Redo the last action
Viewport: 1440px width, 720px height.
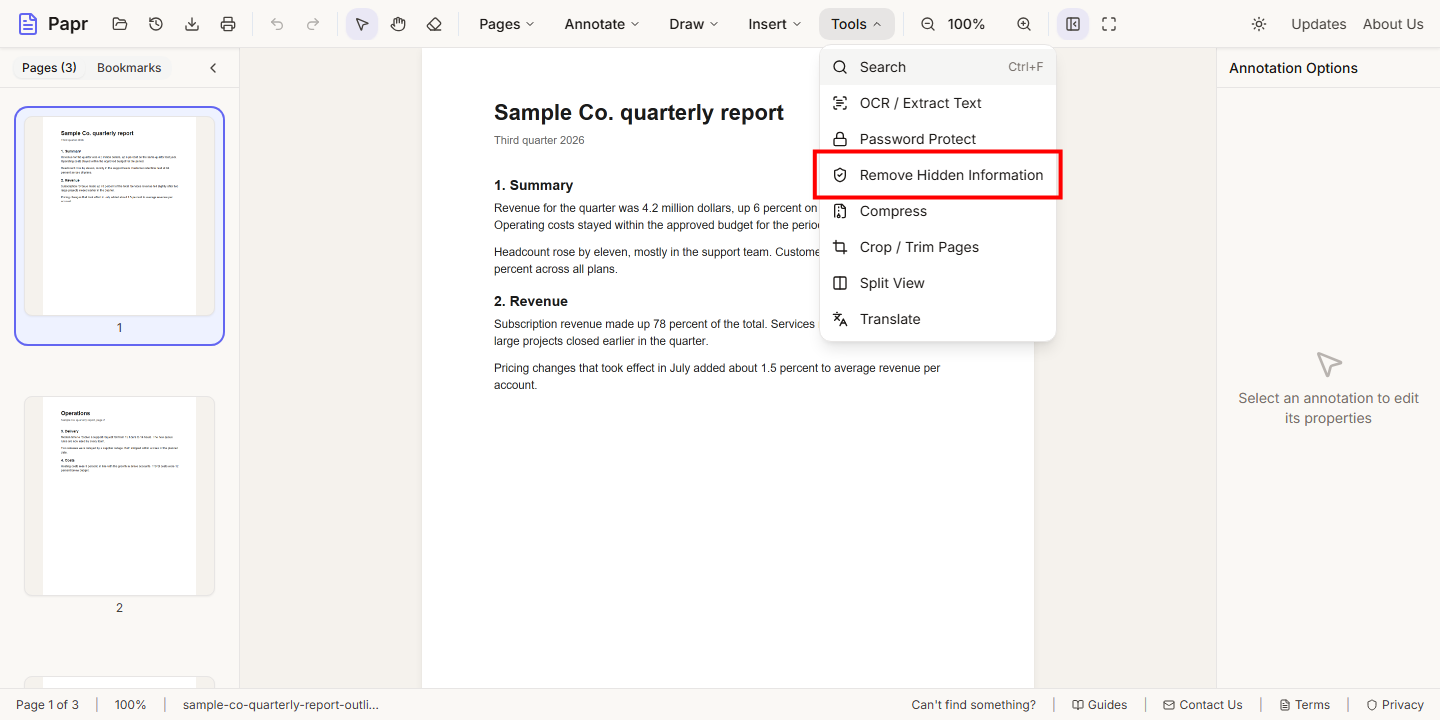(x=313, y=24)
